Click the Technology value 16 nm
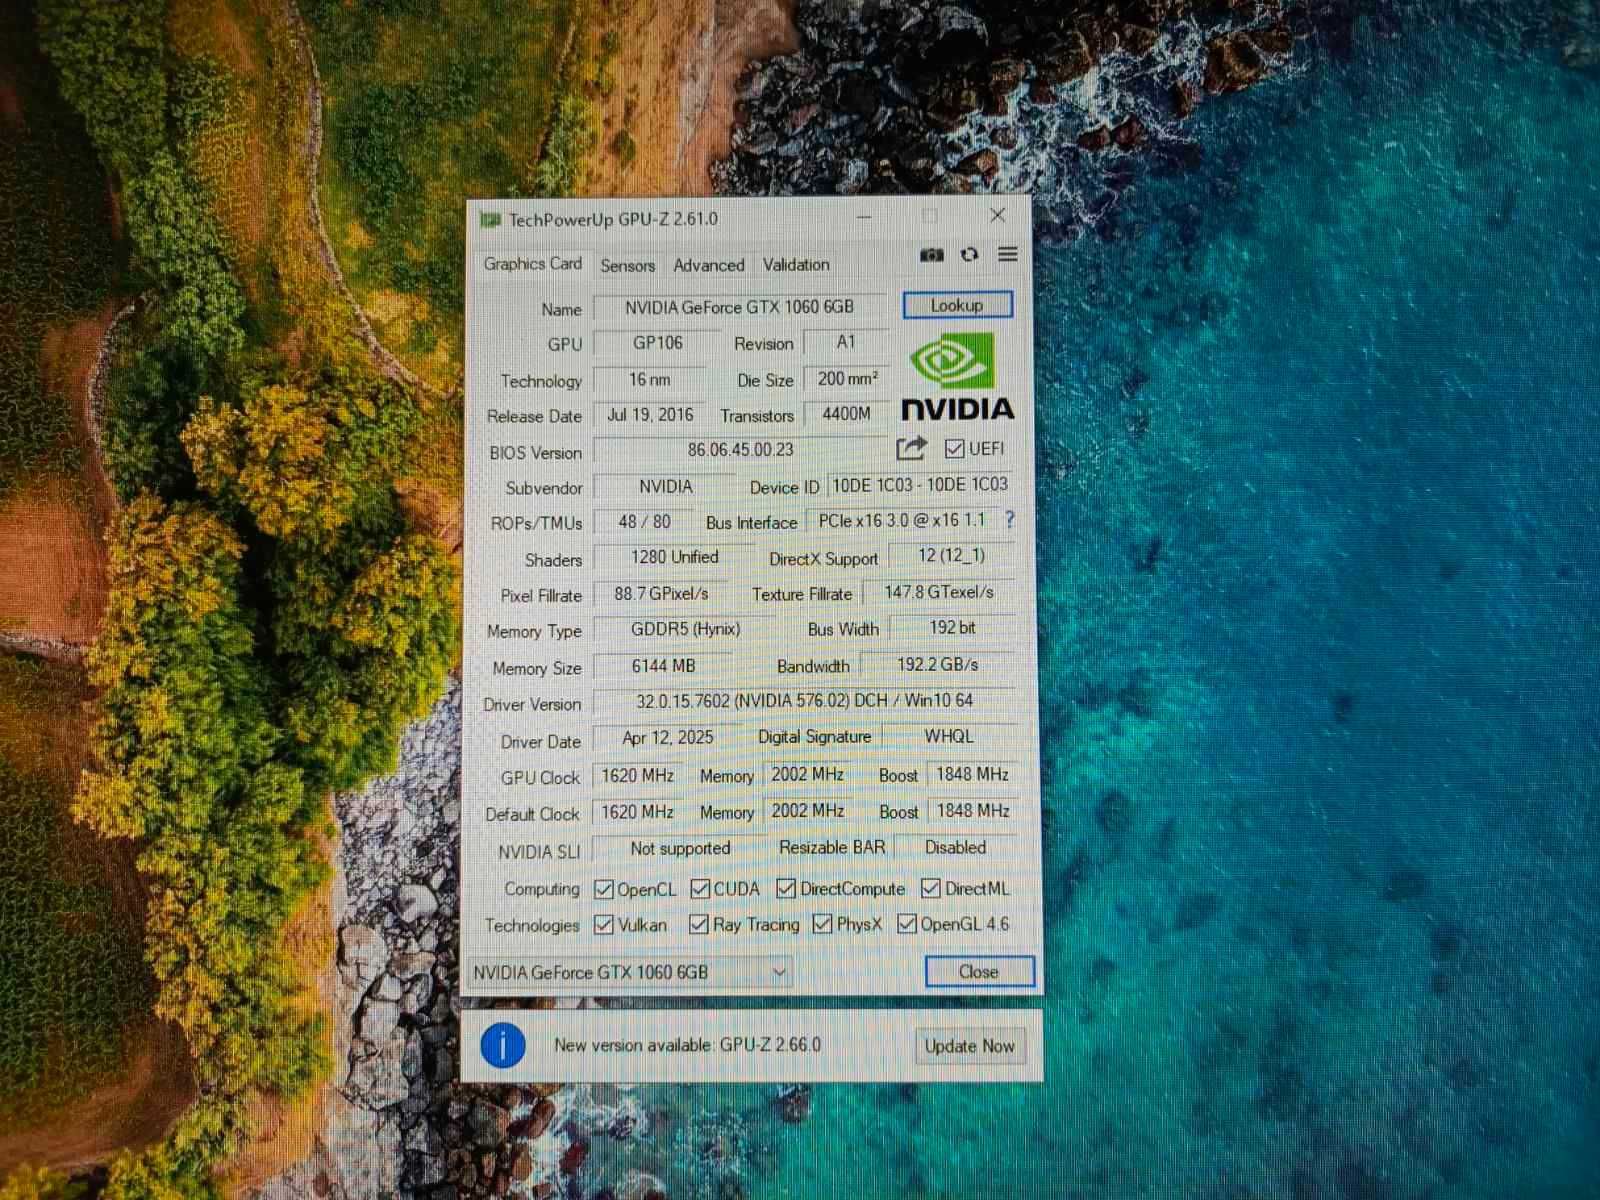The height and width of the screenshot is (1200, 1600). pos(650,380)
